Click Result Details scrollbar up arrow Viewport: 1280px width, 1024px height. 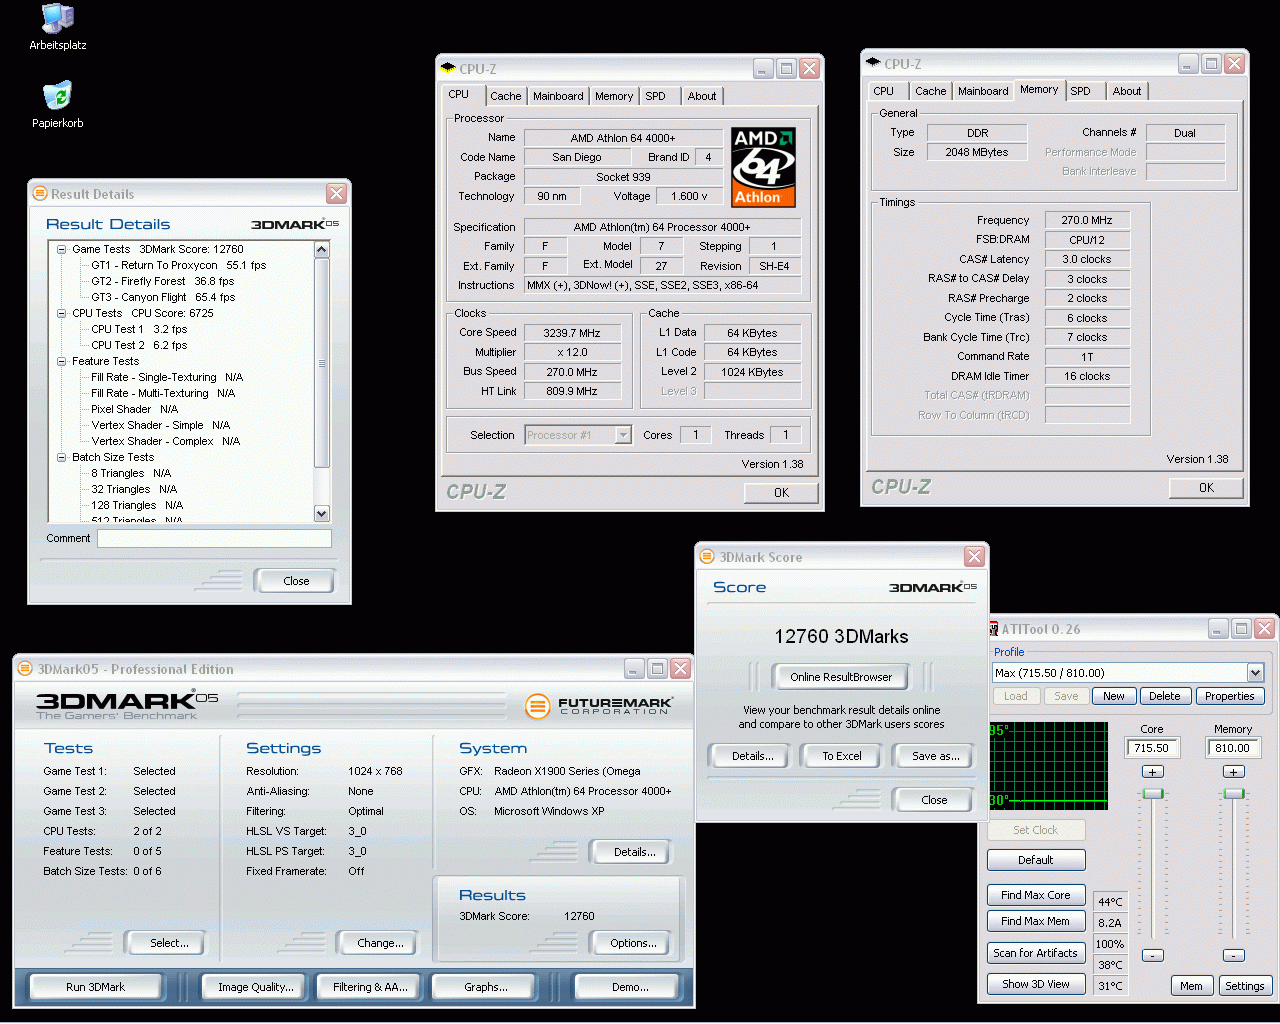[322, 249]
